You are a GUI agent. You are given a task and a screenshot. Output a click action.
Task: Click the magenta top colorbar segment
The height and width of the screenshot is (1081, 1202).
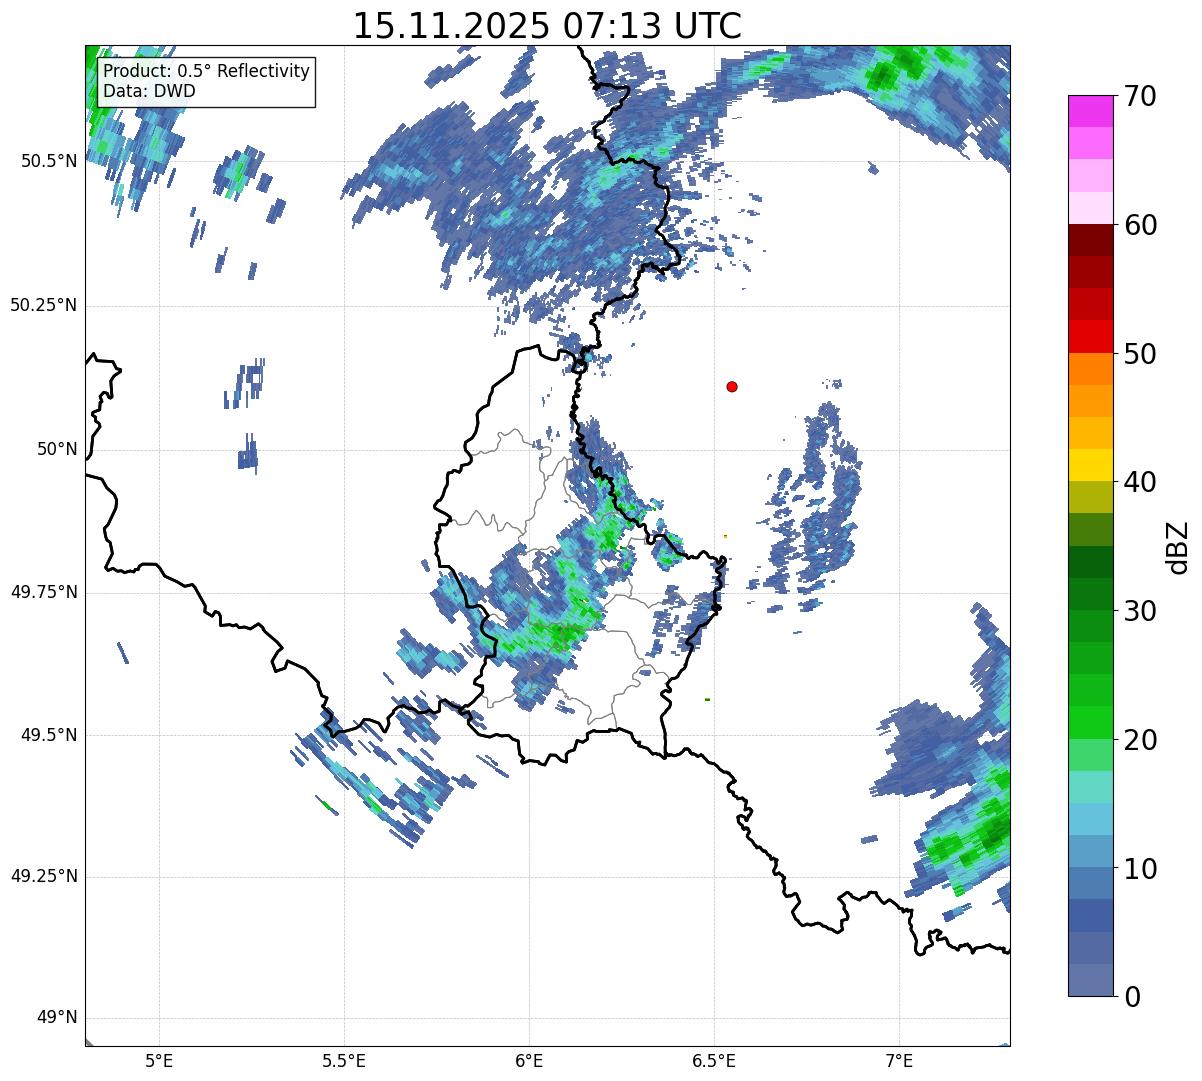click(1090, 111)
